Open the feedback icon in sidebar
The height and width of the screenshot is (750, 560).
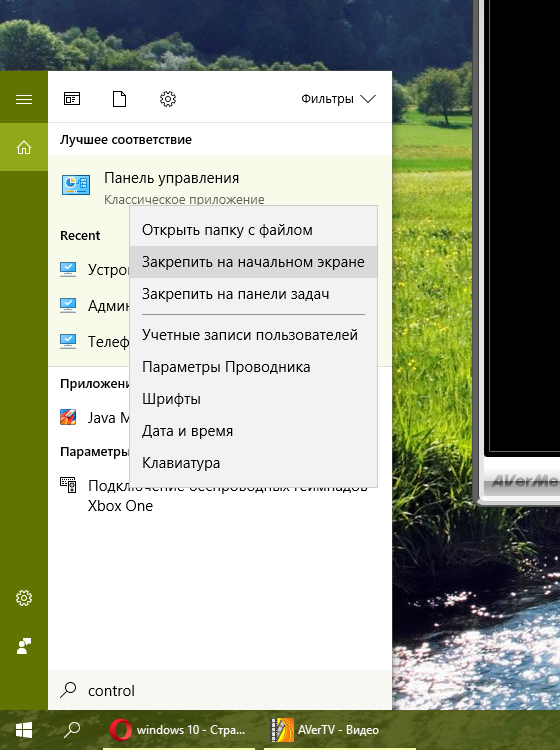click(x=24, y=646)
